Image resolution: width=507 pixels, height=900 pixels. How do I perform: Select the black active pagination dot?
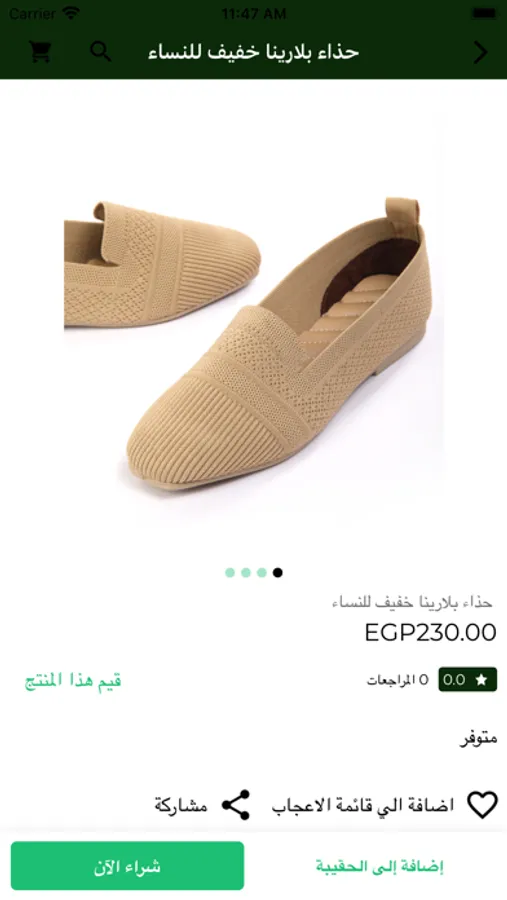coord(277,572)
